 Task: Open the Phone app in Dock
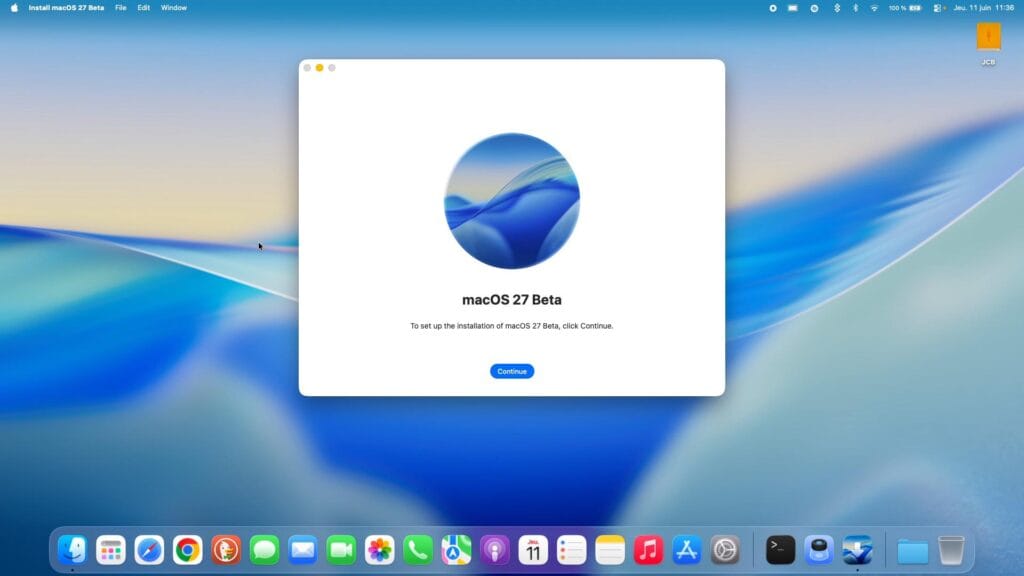pos(418,550)
